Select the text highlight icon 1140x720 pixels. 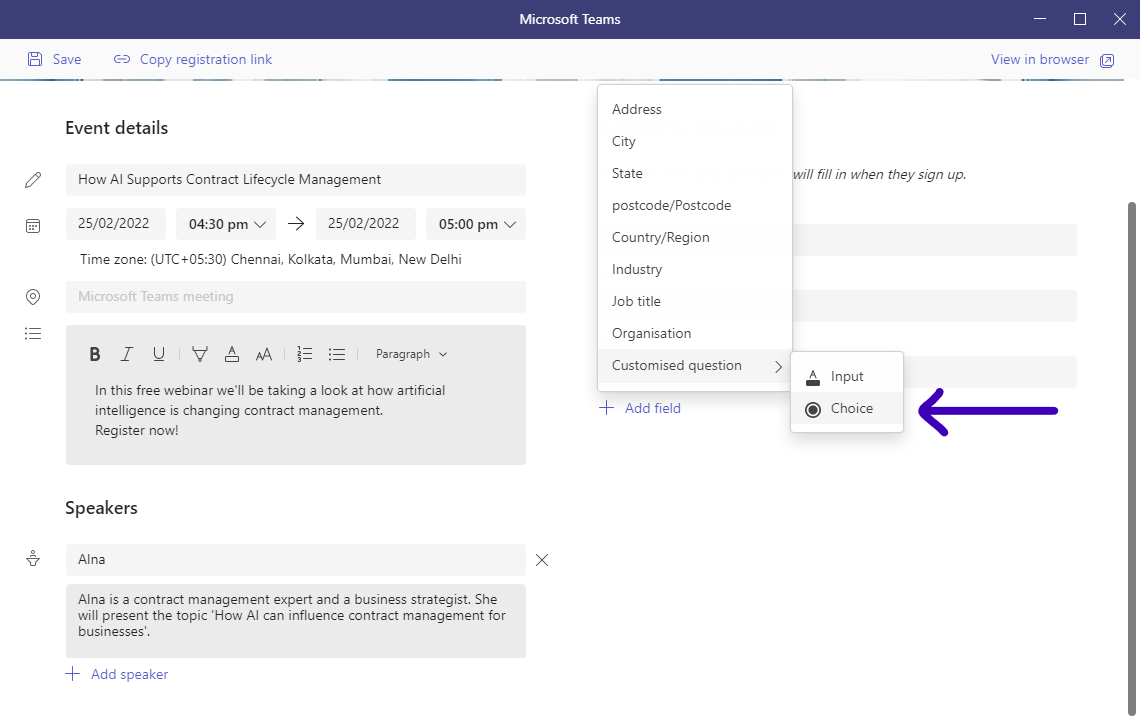200,353
